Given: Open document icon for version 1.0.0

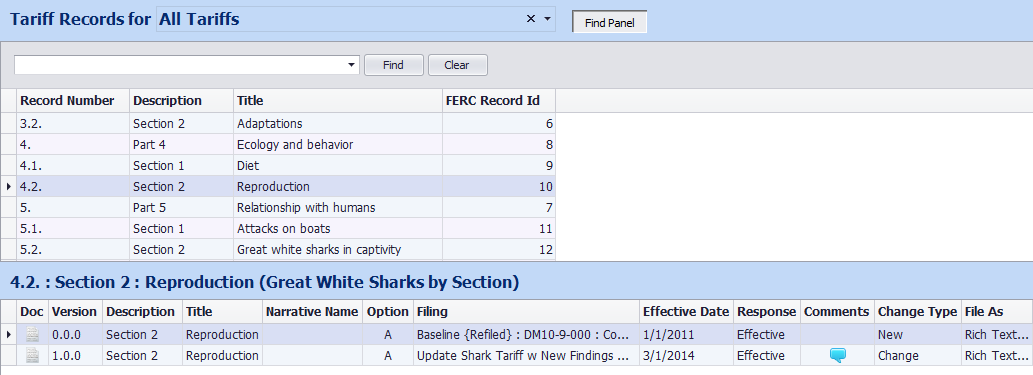Looking at the screenshot, I should [32, 356].
